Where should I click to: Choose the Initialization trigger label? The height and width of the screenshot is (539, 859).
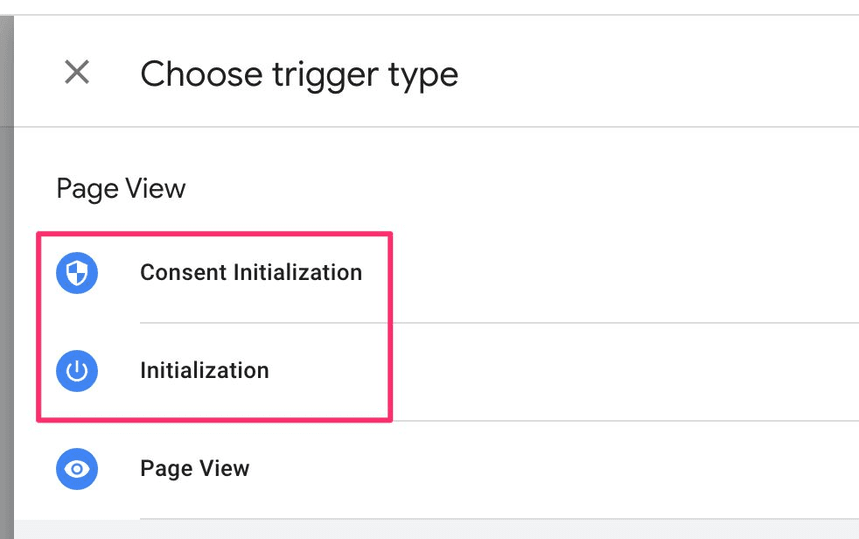tap(204, 370)
